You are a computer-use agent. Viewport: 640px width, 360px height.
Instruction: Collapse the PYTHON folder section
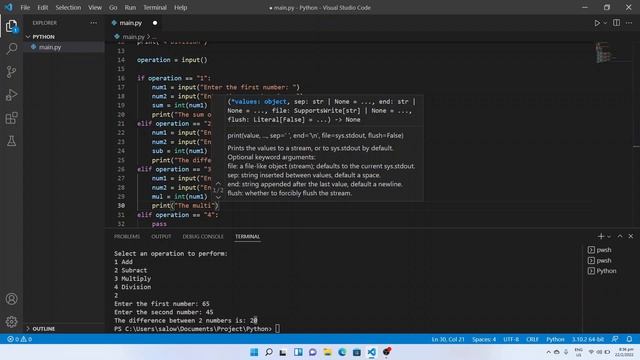[x=44, y=37]
